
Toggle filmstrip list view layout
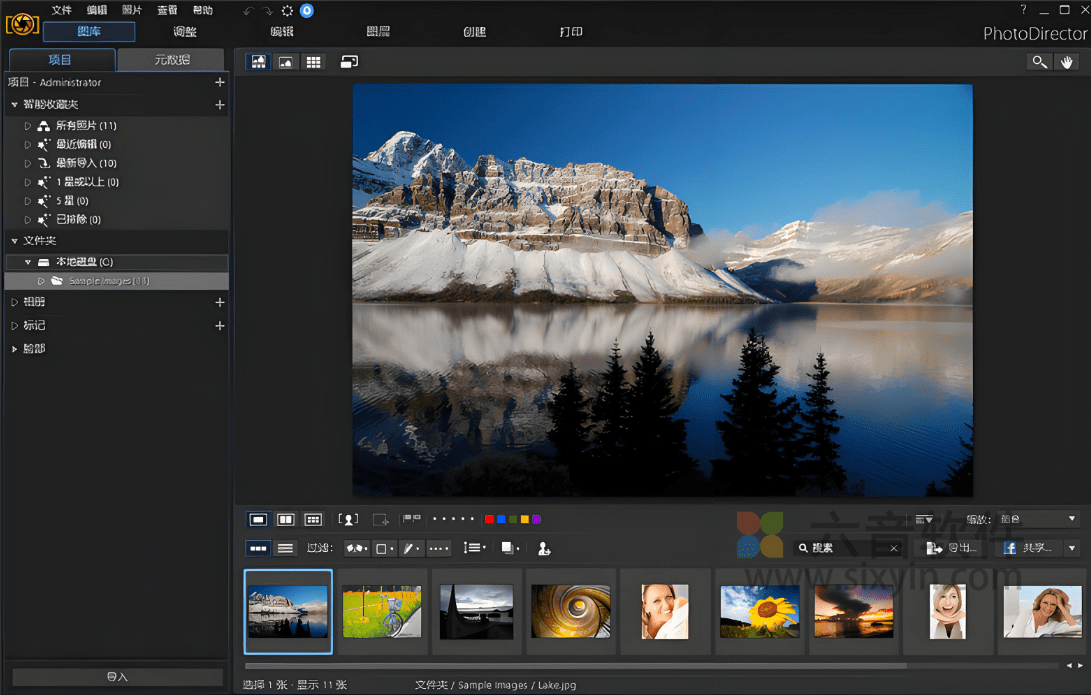coord(285,548)
